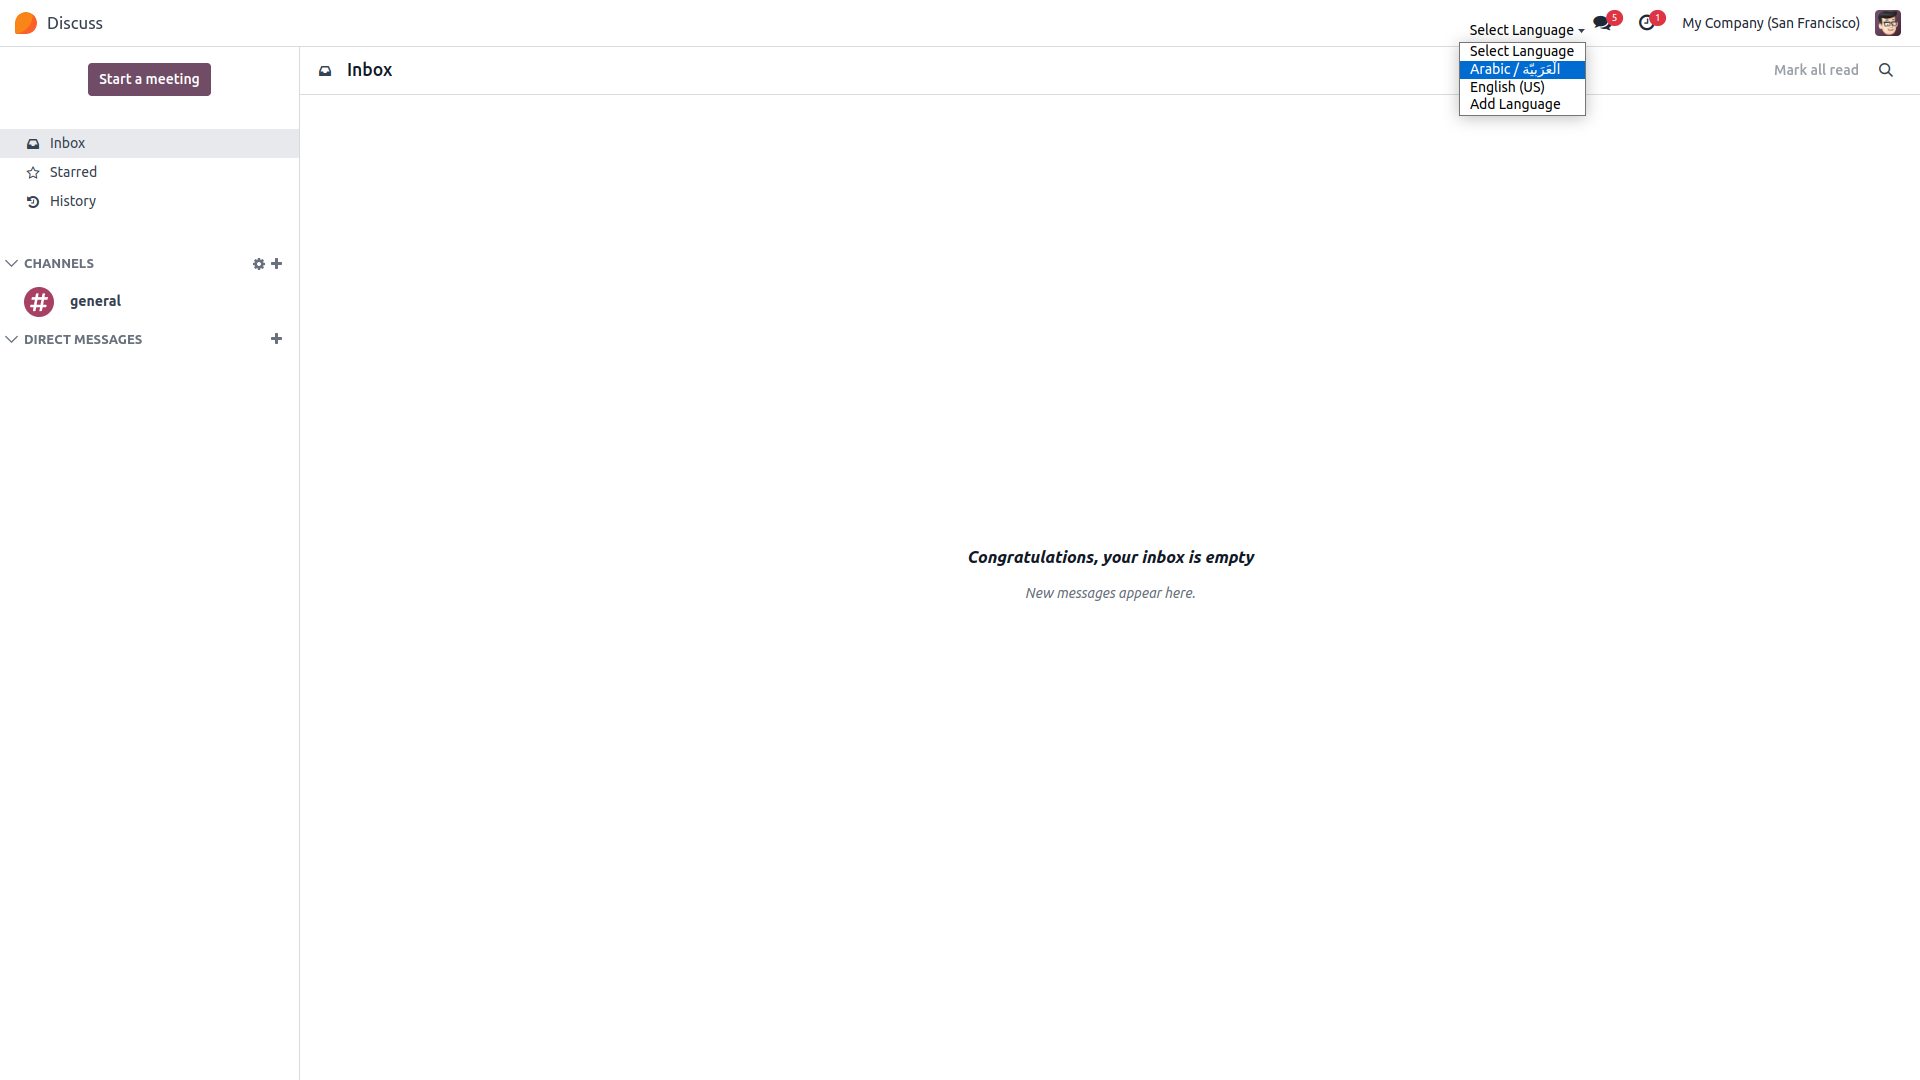Click the Odoo Discuss app logo icon

(26, 23)
